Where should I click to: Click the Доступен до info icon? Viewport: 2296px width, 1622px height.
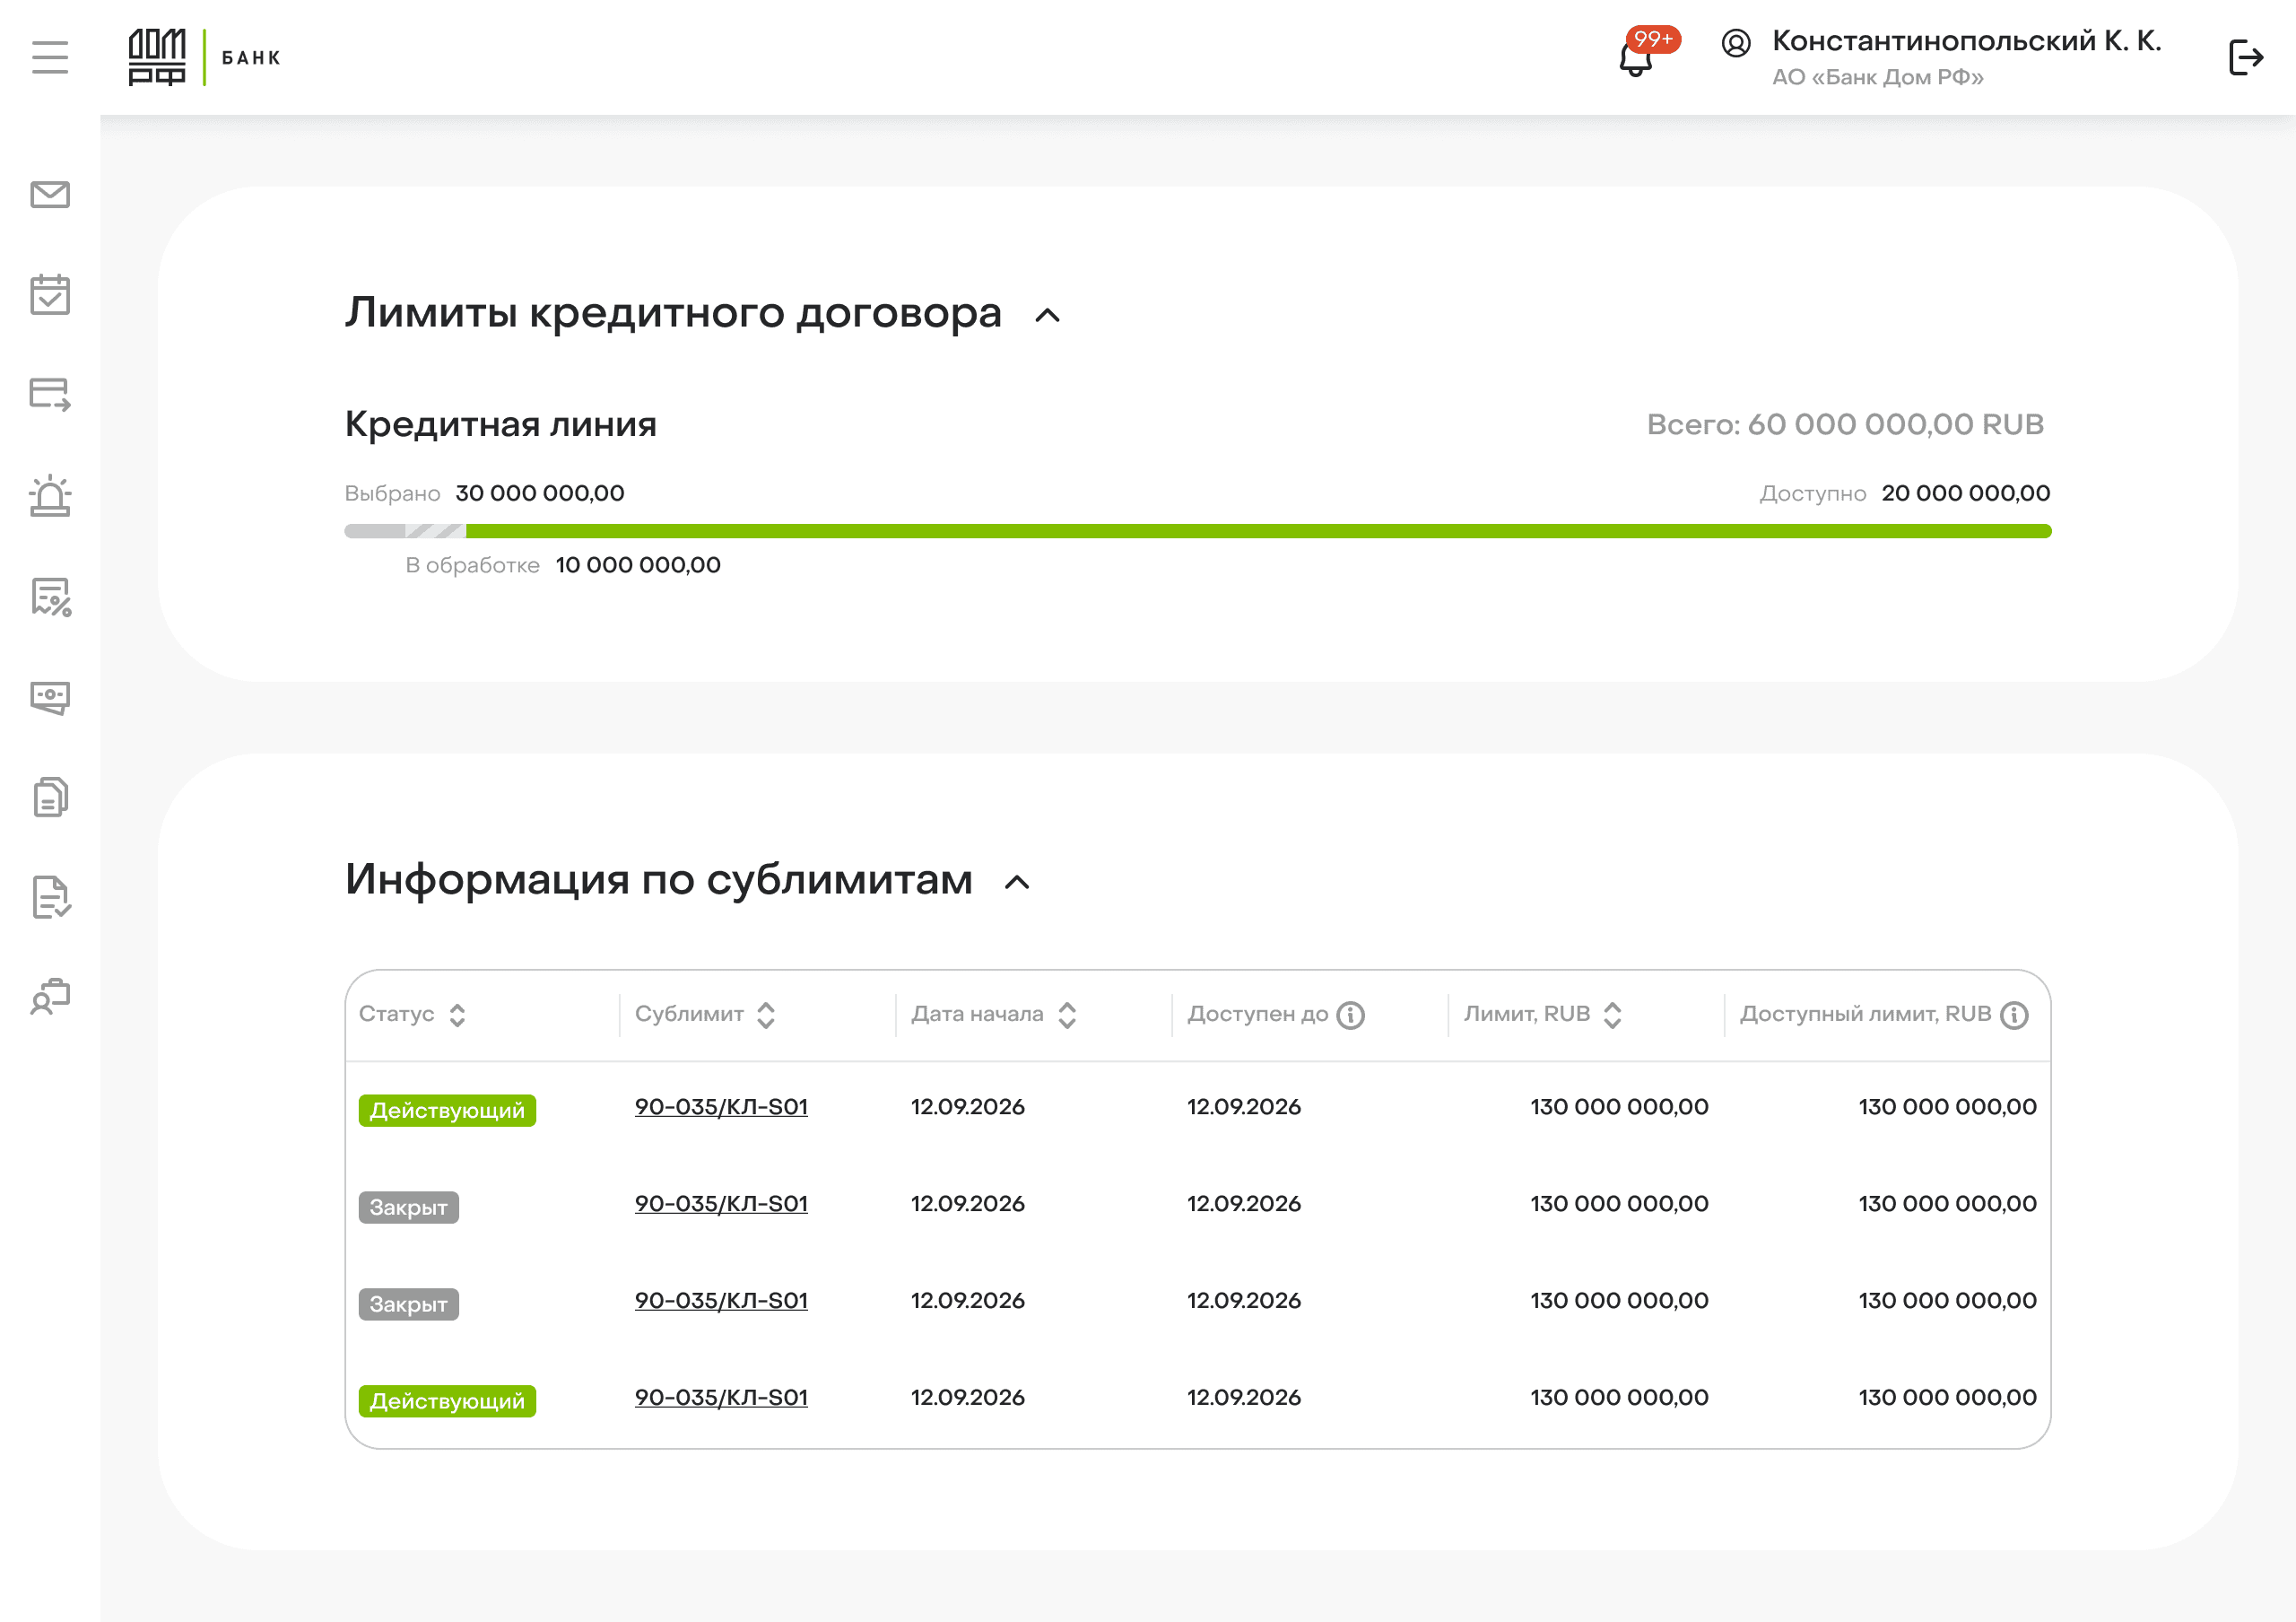tap(1351, 1015)
